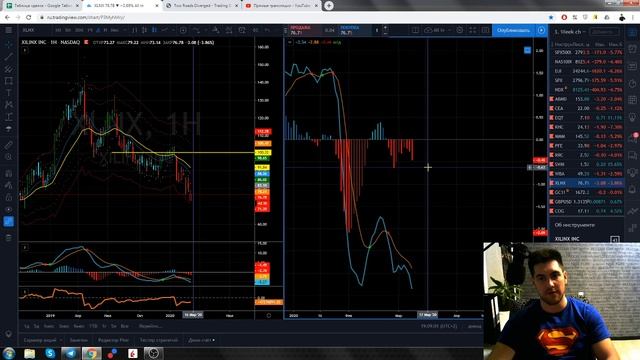Click the snapshot camera icon in top toolbar
This screenshot has height=360, width=640.
click(x=485, y=30)
